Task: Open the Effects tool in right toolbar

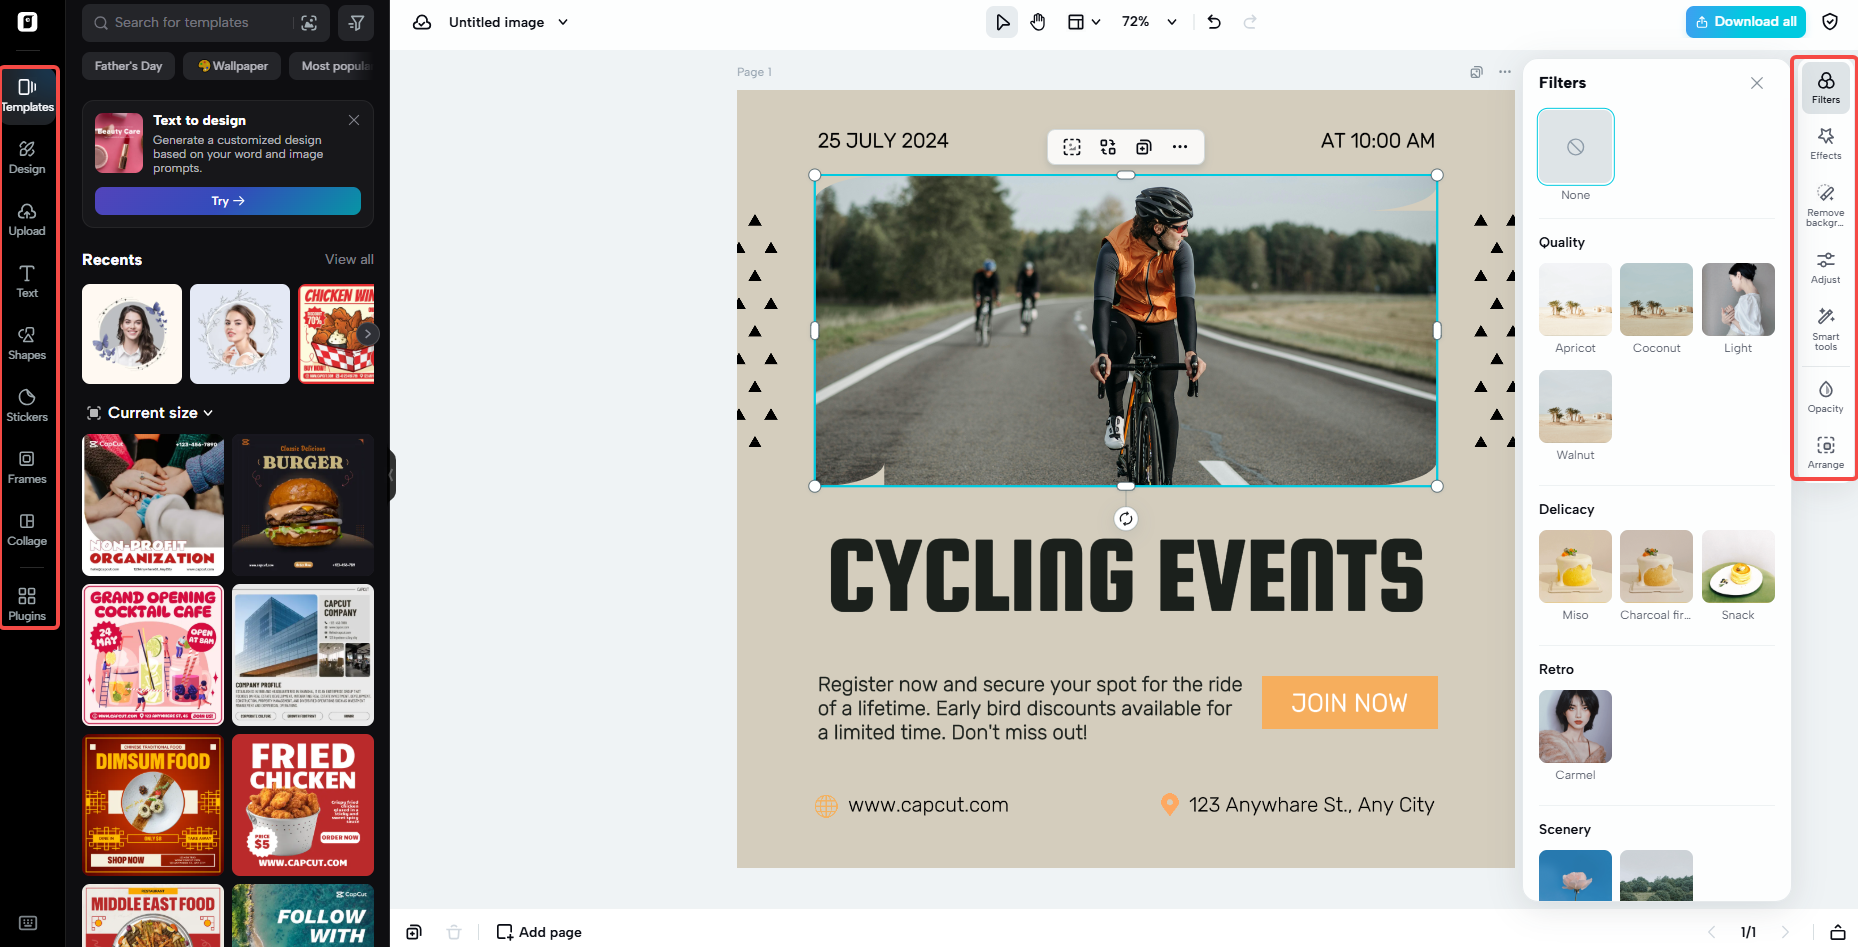Action: (1826, 143)
